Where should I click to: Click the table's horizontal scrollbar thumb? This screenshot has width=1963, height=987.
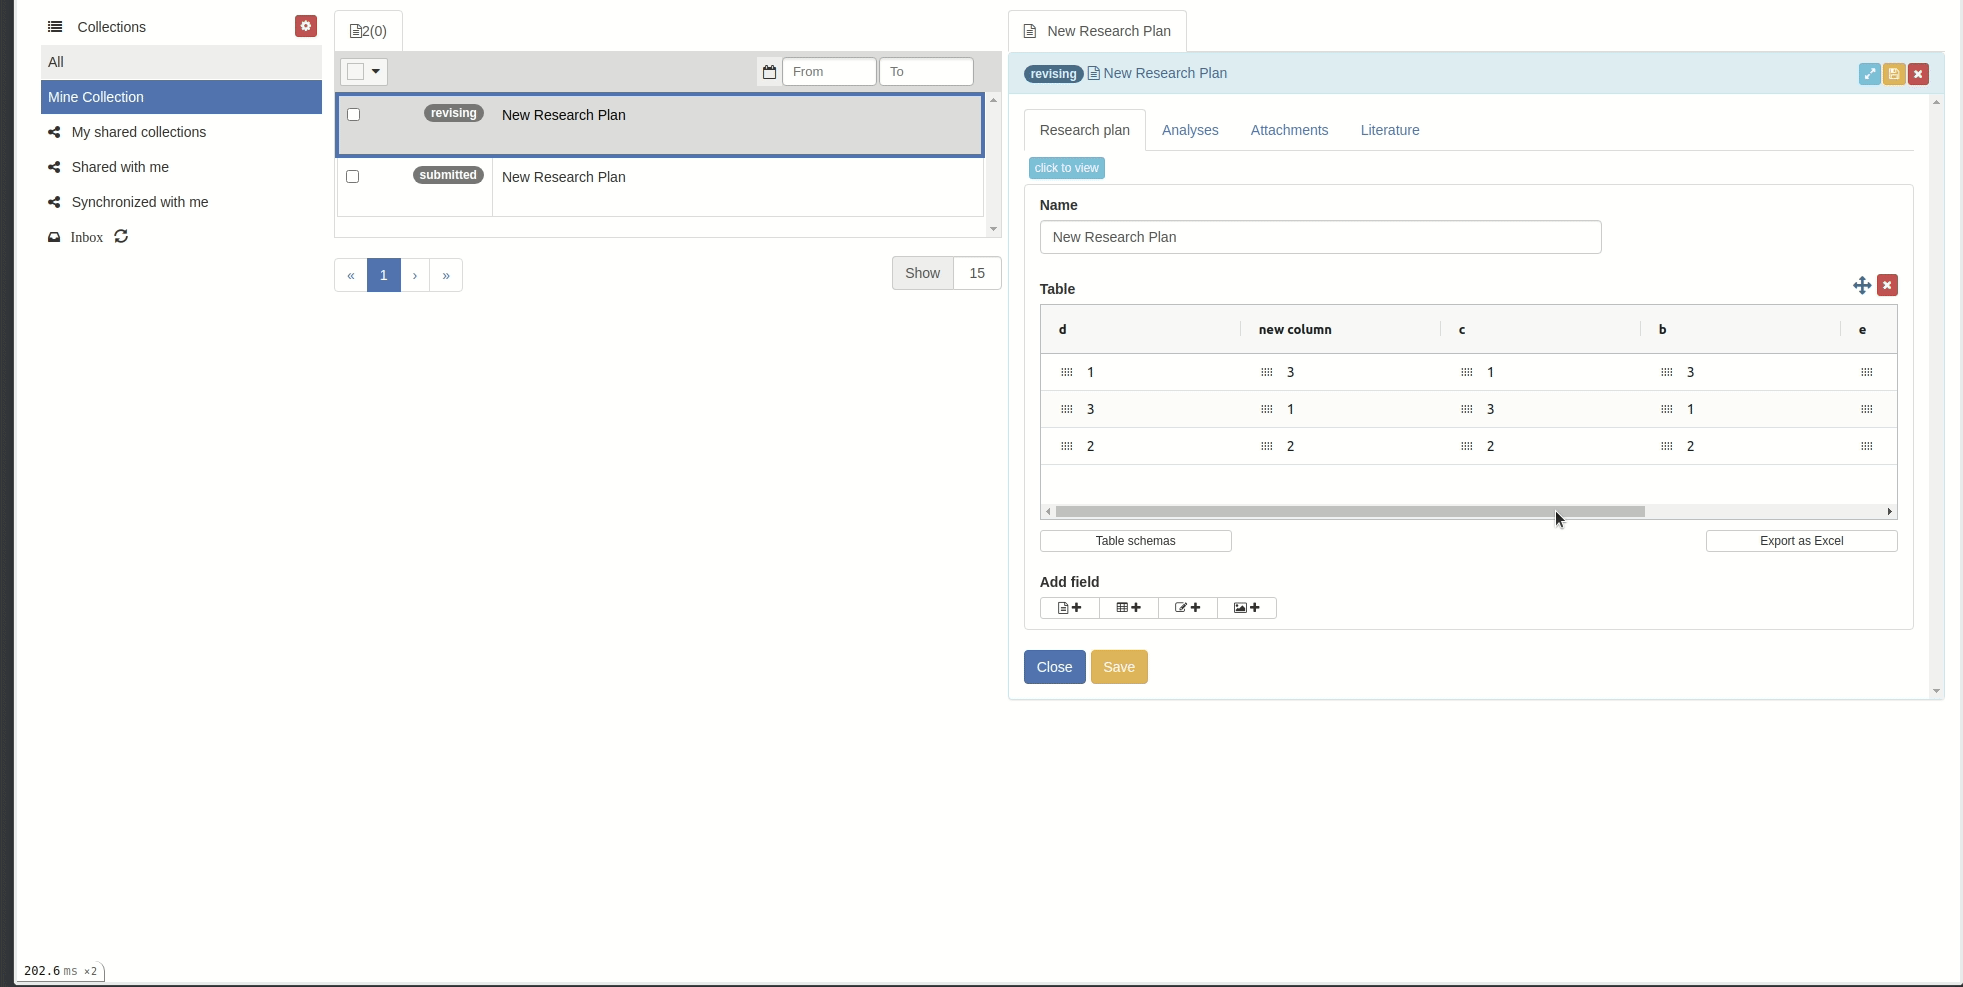tap(1350, 512)
